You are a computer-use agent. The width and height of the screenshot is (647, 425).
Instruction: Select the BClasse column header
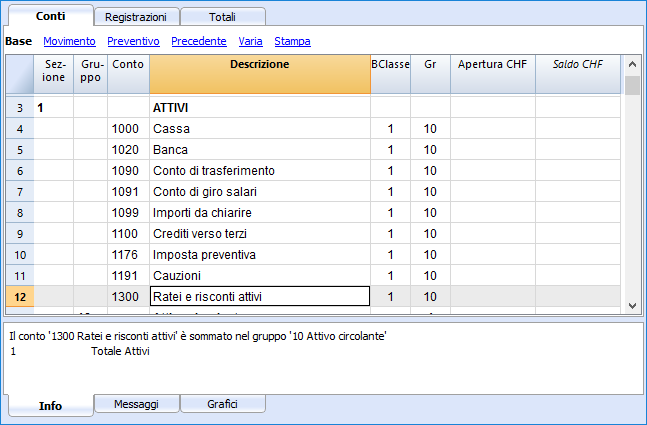point(390,74)
